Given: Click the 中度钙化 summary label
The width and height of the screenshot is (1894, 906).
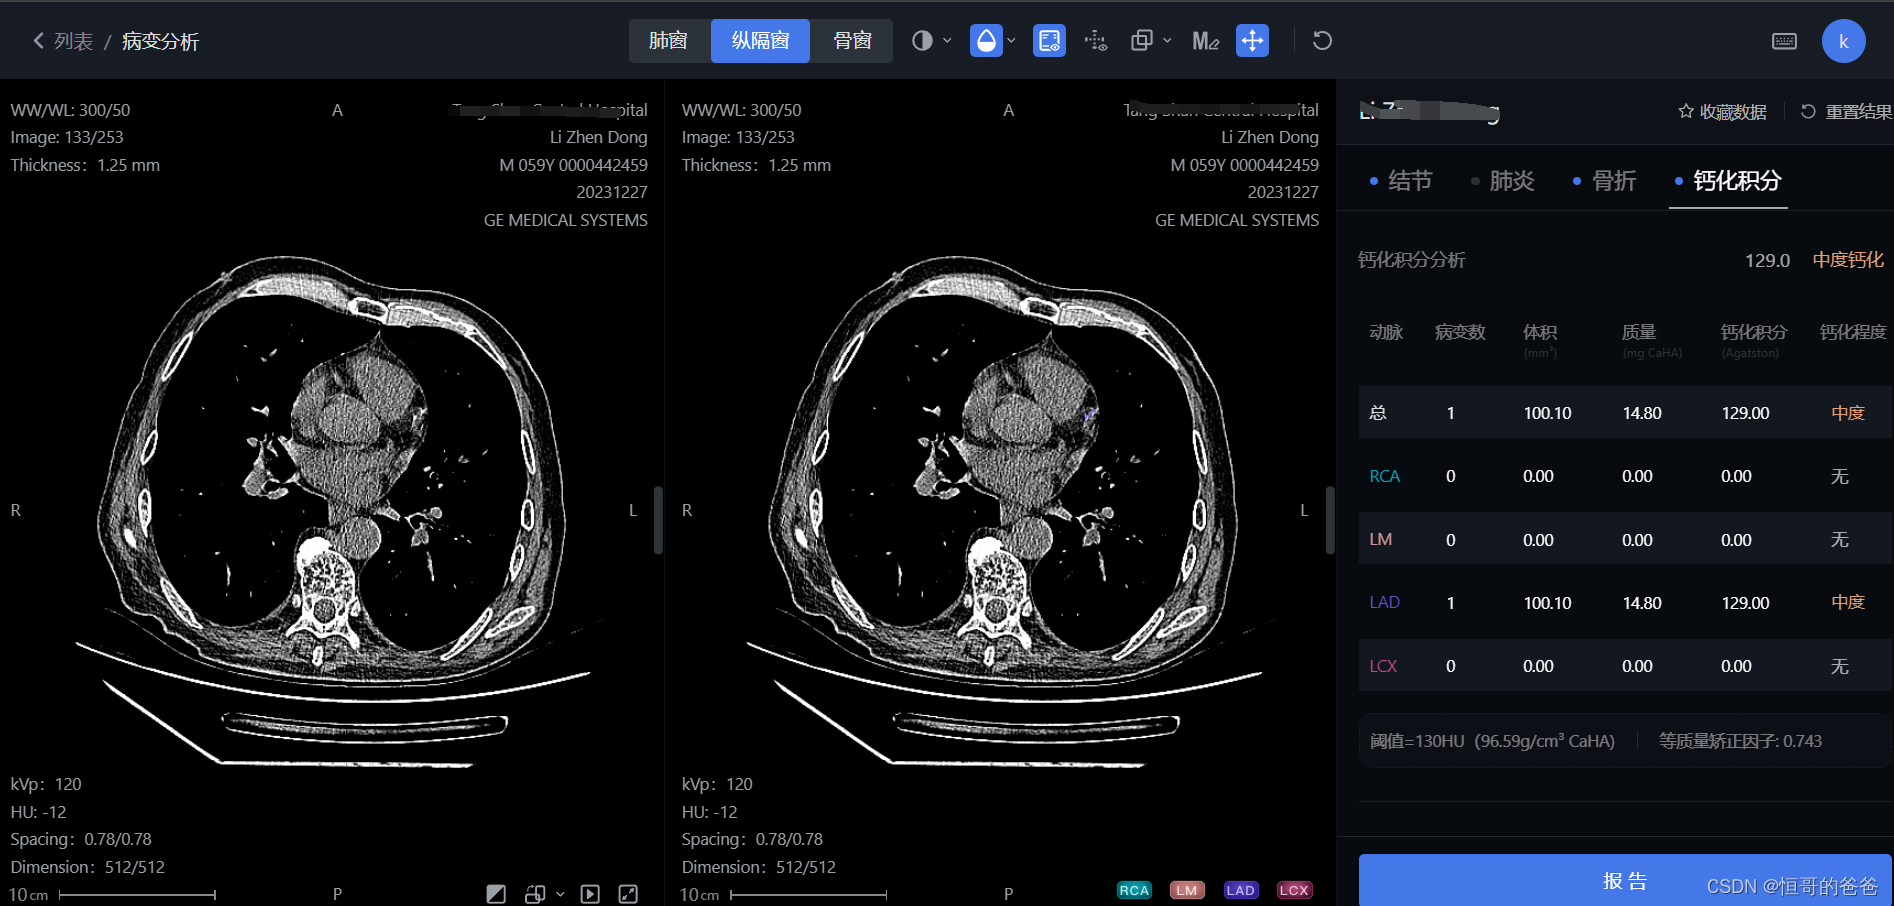Looking at the screenshot, I should point(1848,260).
